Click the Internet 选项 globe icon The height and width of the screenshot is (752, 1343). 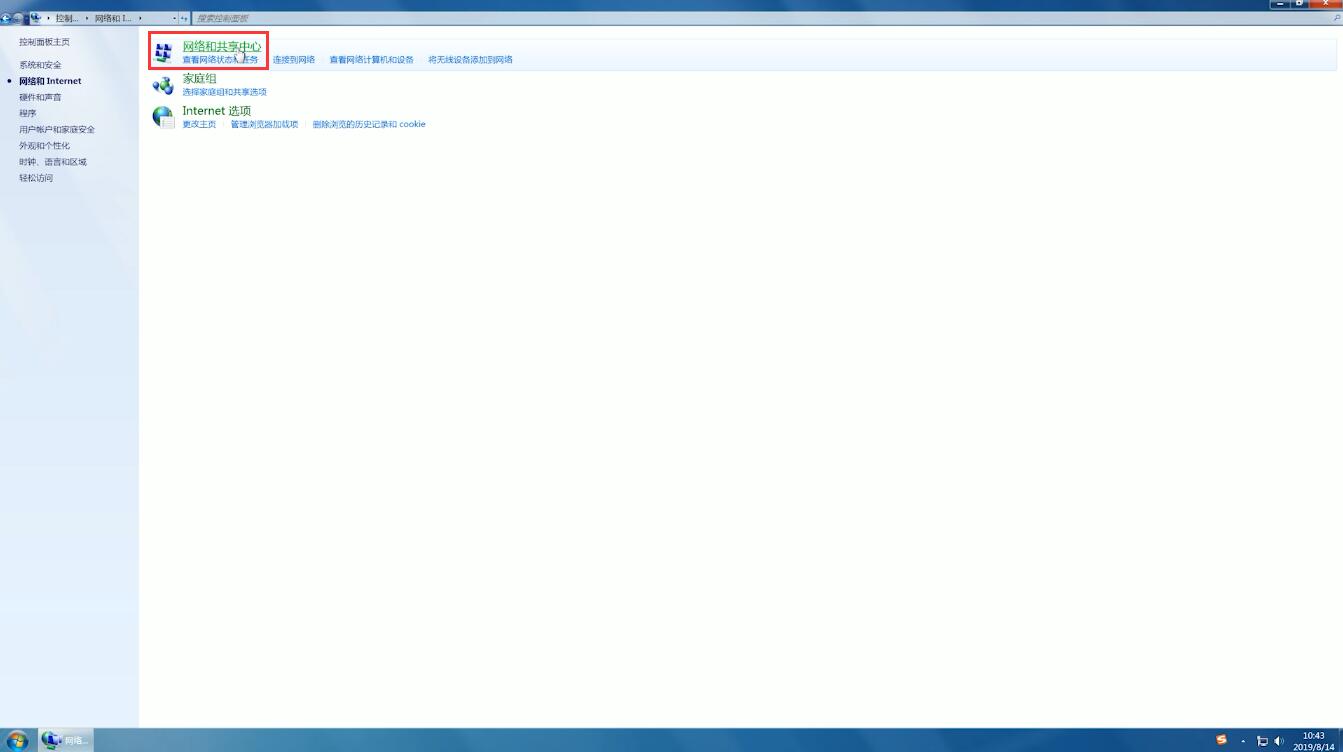point(163,117)
